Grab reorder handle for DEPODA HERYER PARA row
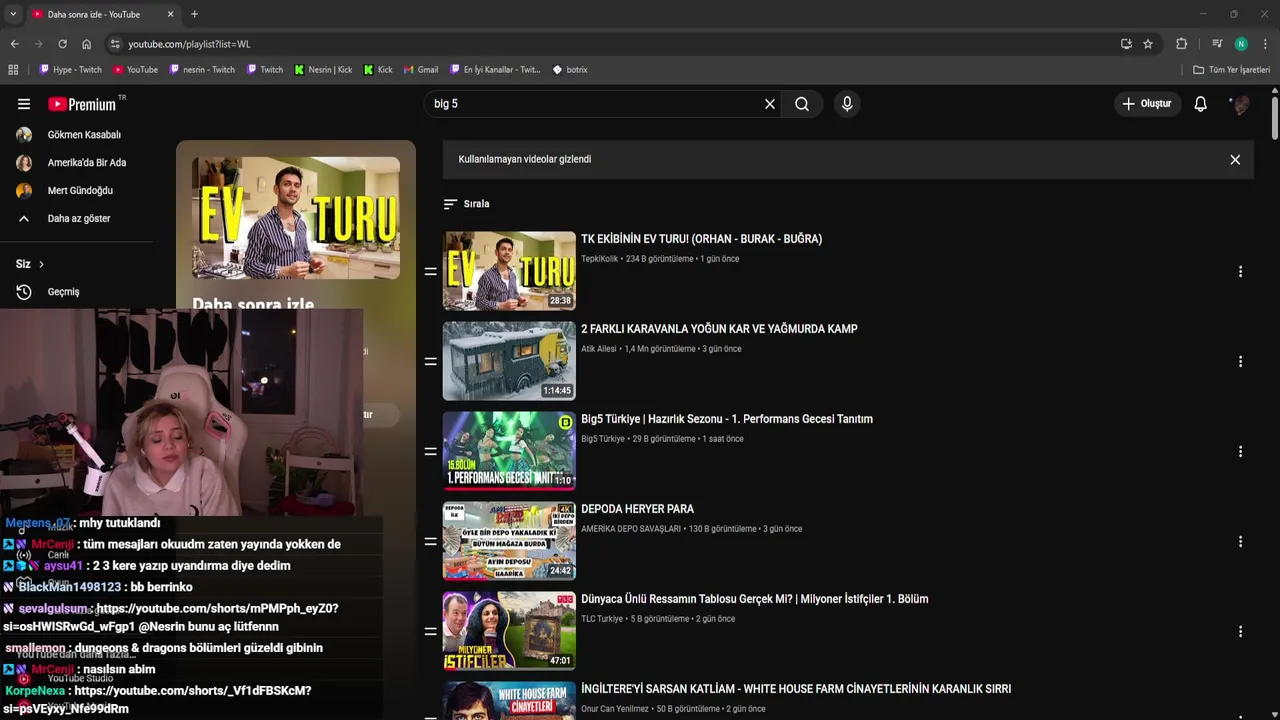This screenshot has width=1280, height=720. [x=431, y=541]
